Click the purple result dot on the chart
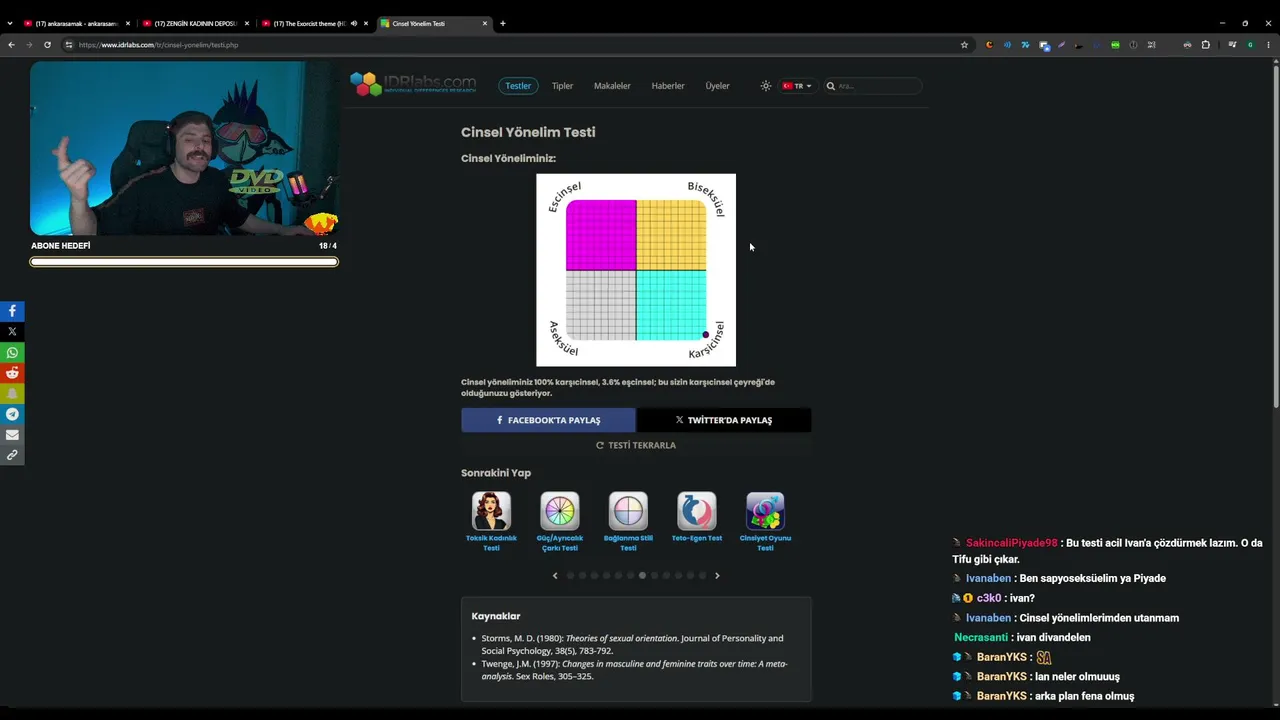The height and width of the screenshot is (720, 1280). click(x=705, y=335)
